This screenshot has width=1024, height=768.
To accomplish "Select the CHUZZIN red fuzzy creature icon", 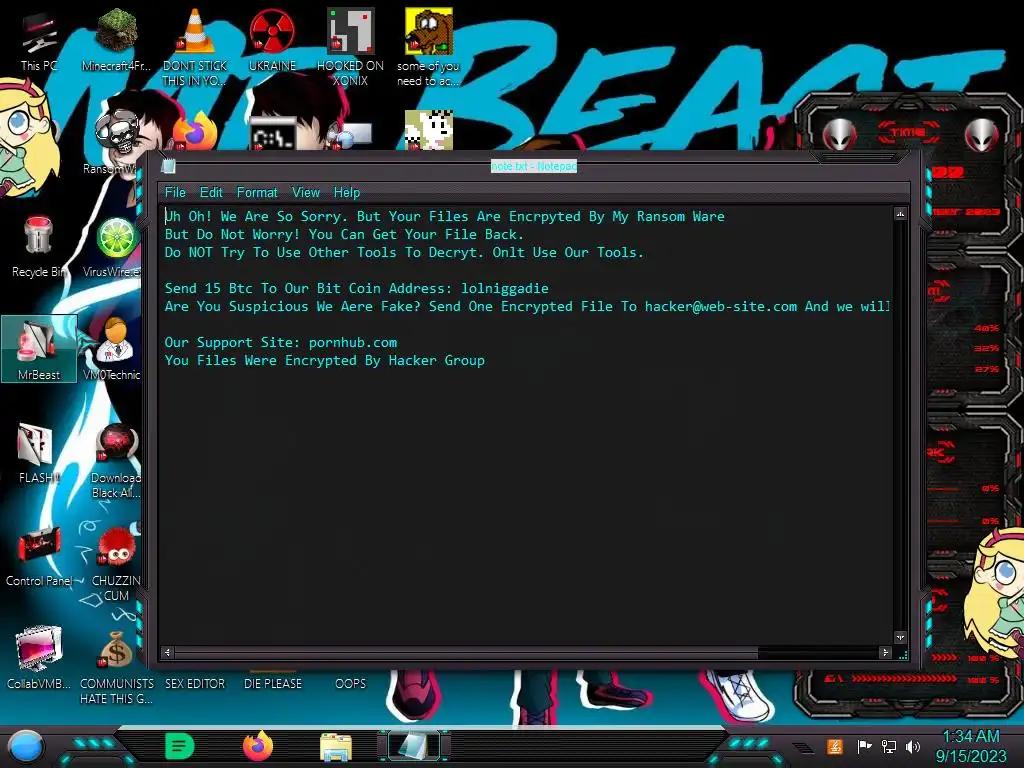I will click(x=116, y=563).
